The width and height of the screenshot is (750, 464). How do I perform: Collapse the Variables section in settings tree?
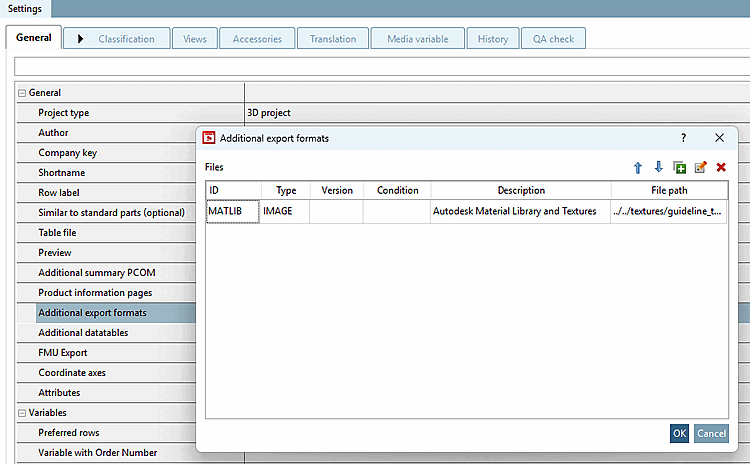tap(22, 413)
